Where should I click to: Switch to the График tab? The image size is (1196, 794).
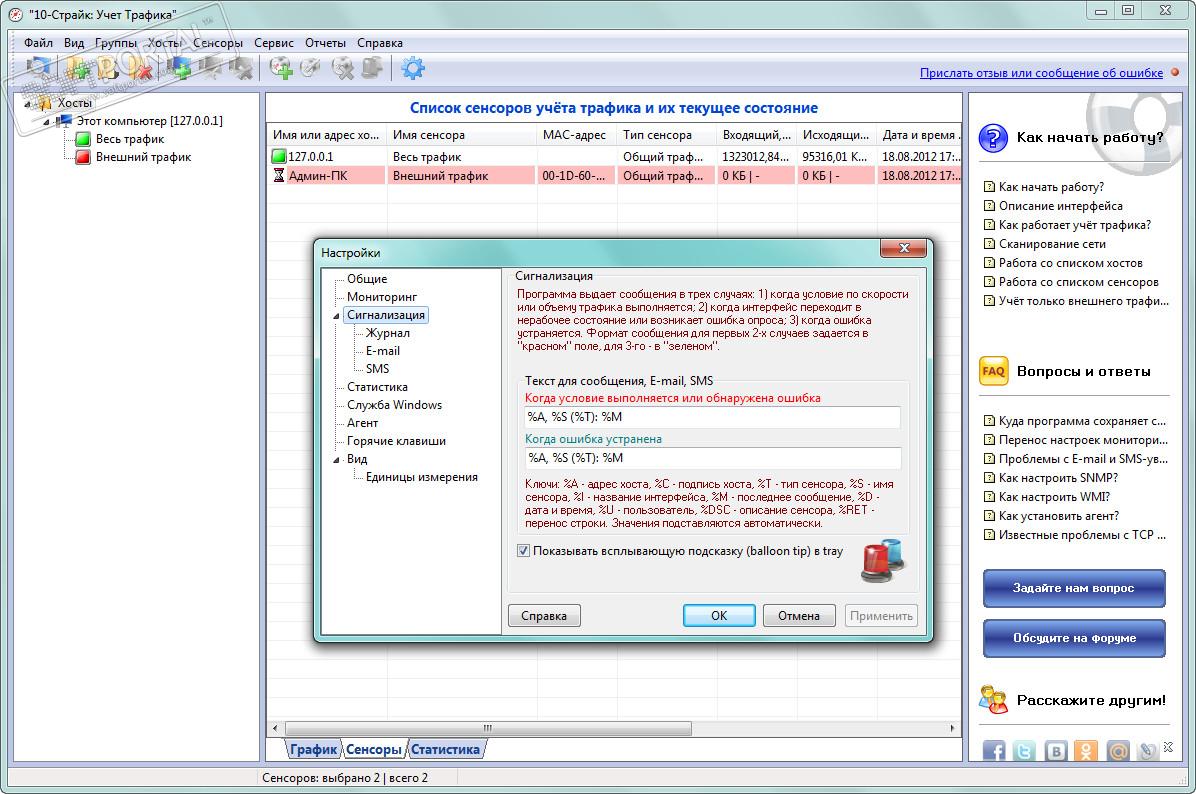pos(313,749)
